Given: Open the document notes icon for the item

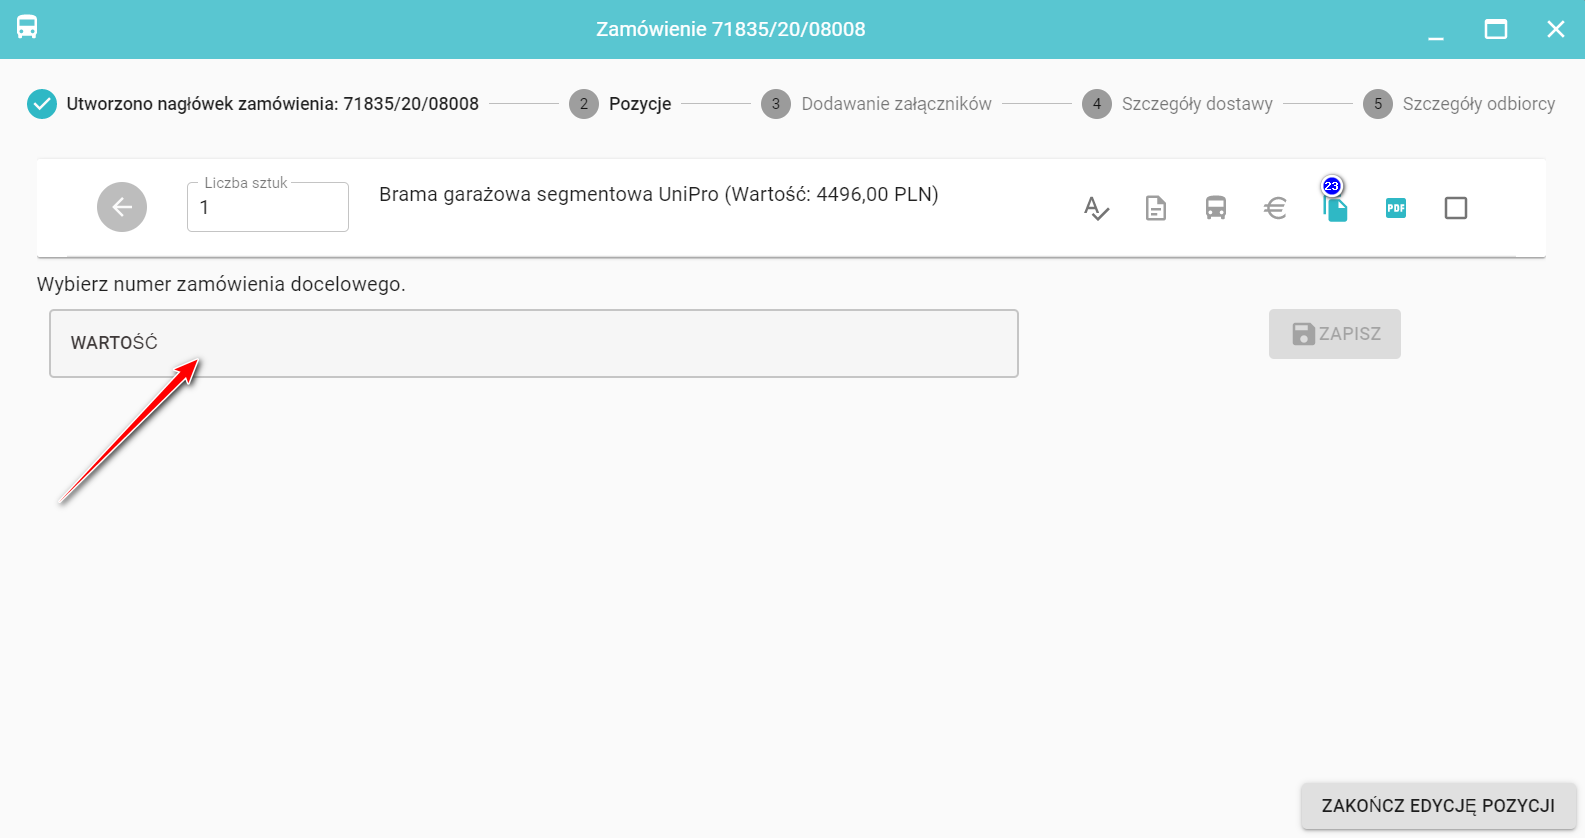Looking at the screenshot, I should pyautogui.click(x=1156, y=208).
